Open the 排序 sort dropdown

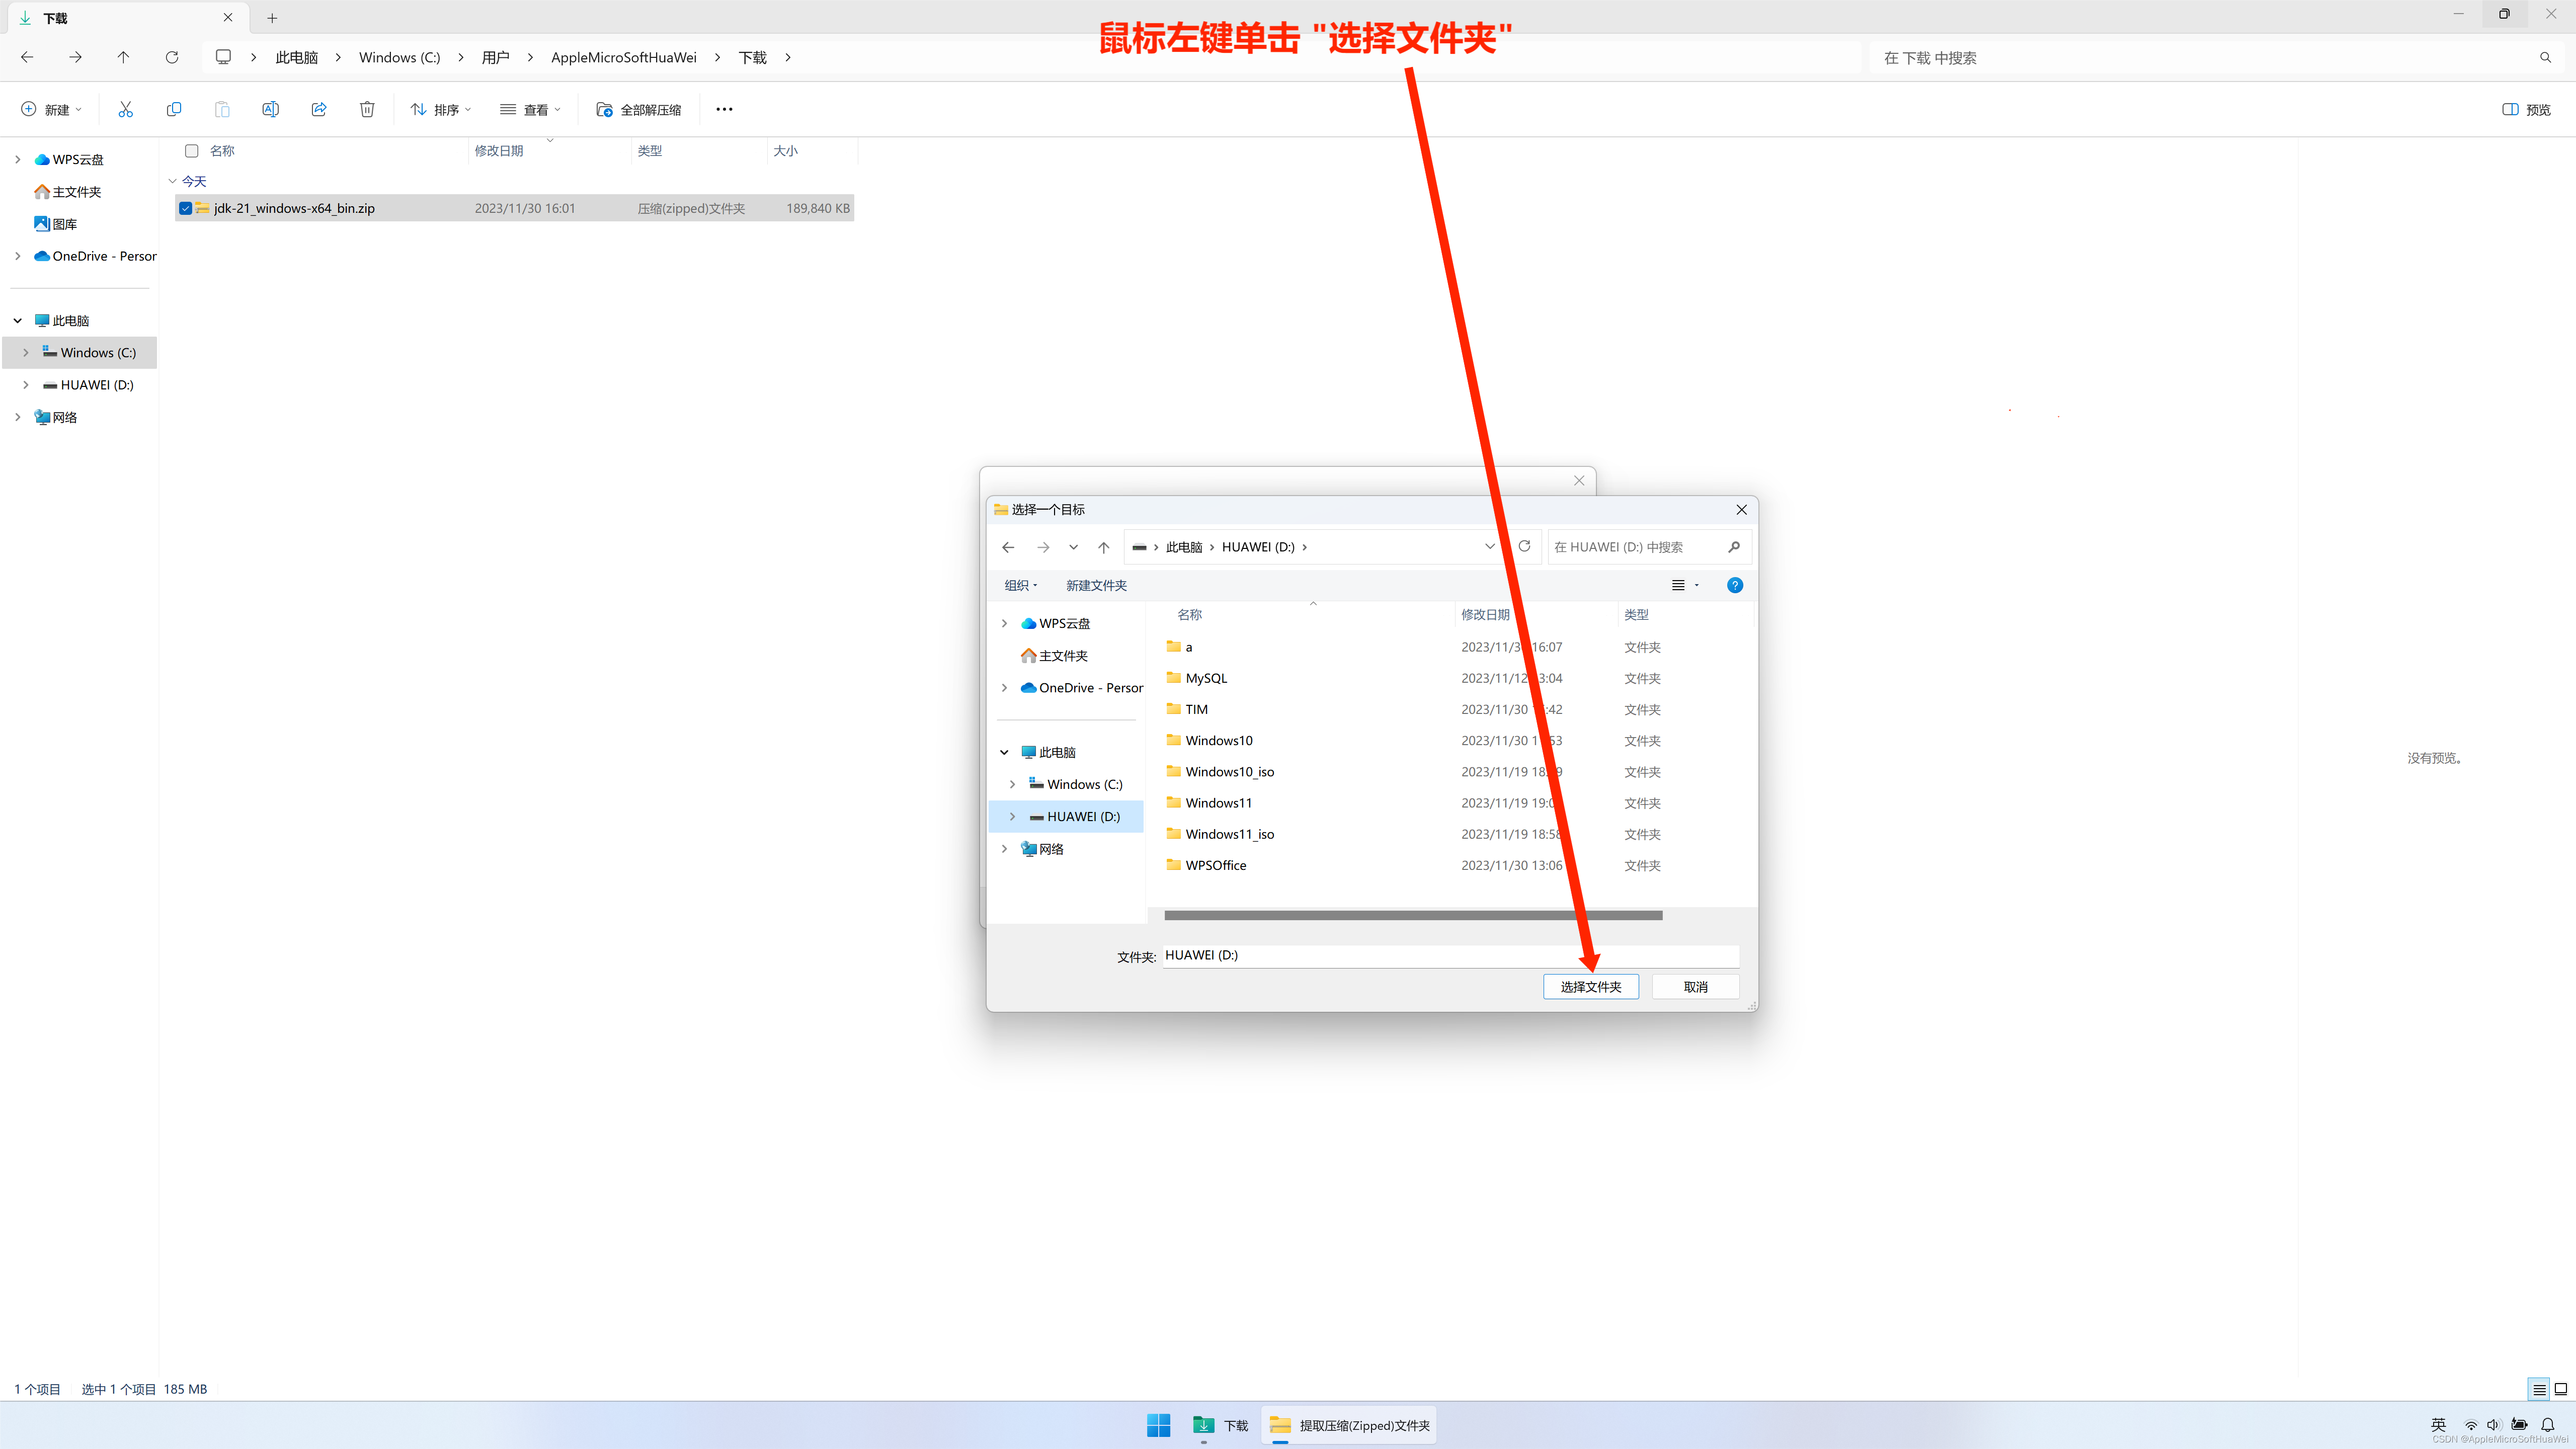click(x=441, y=109)
